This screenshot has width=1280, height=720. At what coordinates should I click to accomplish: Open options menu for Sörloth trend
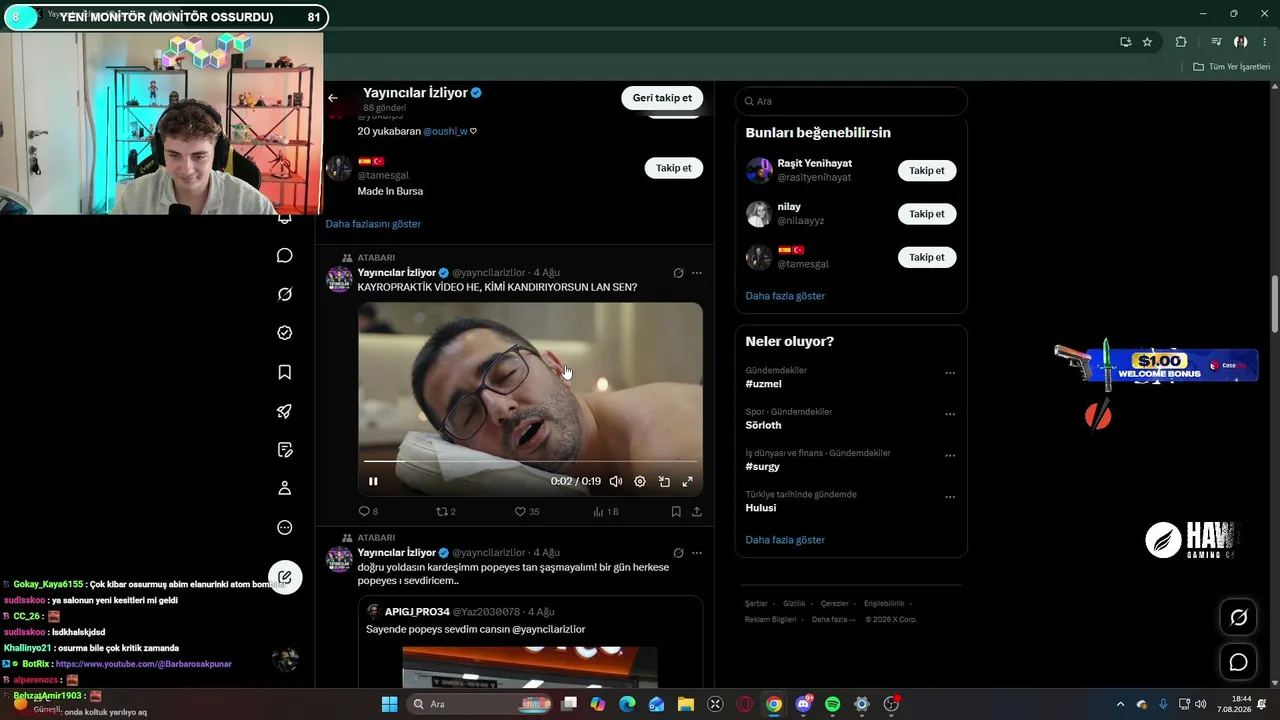tap(950, 414)
